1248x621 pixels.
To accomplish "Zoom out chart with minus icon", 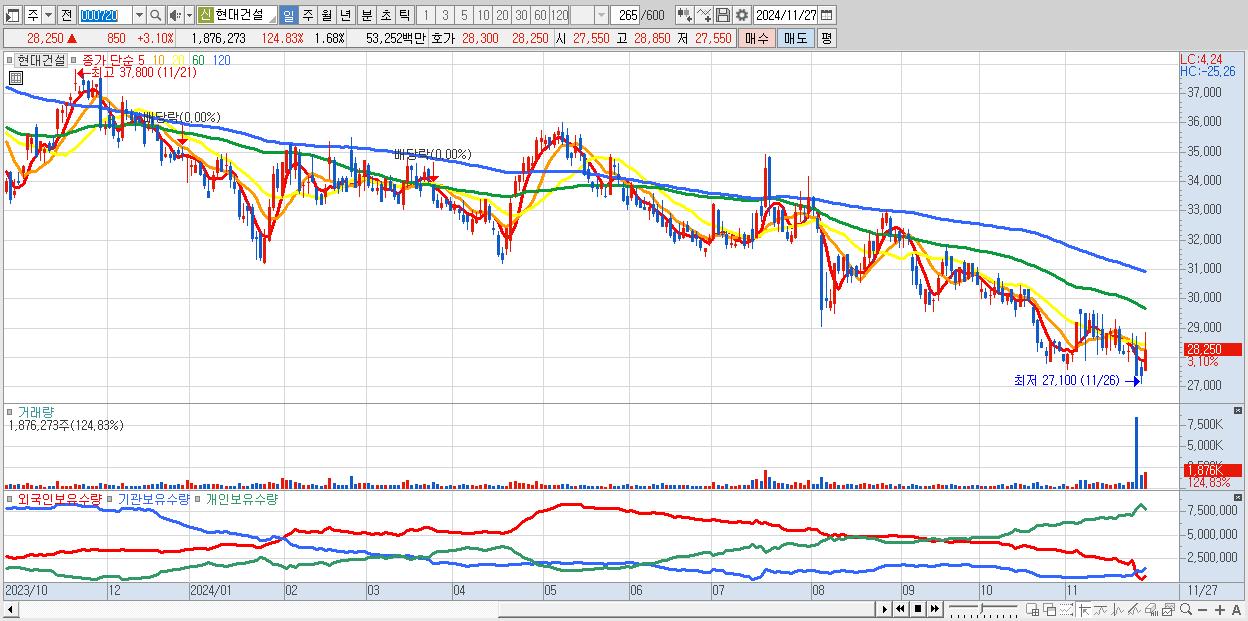I will [x=1202, y=608].
